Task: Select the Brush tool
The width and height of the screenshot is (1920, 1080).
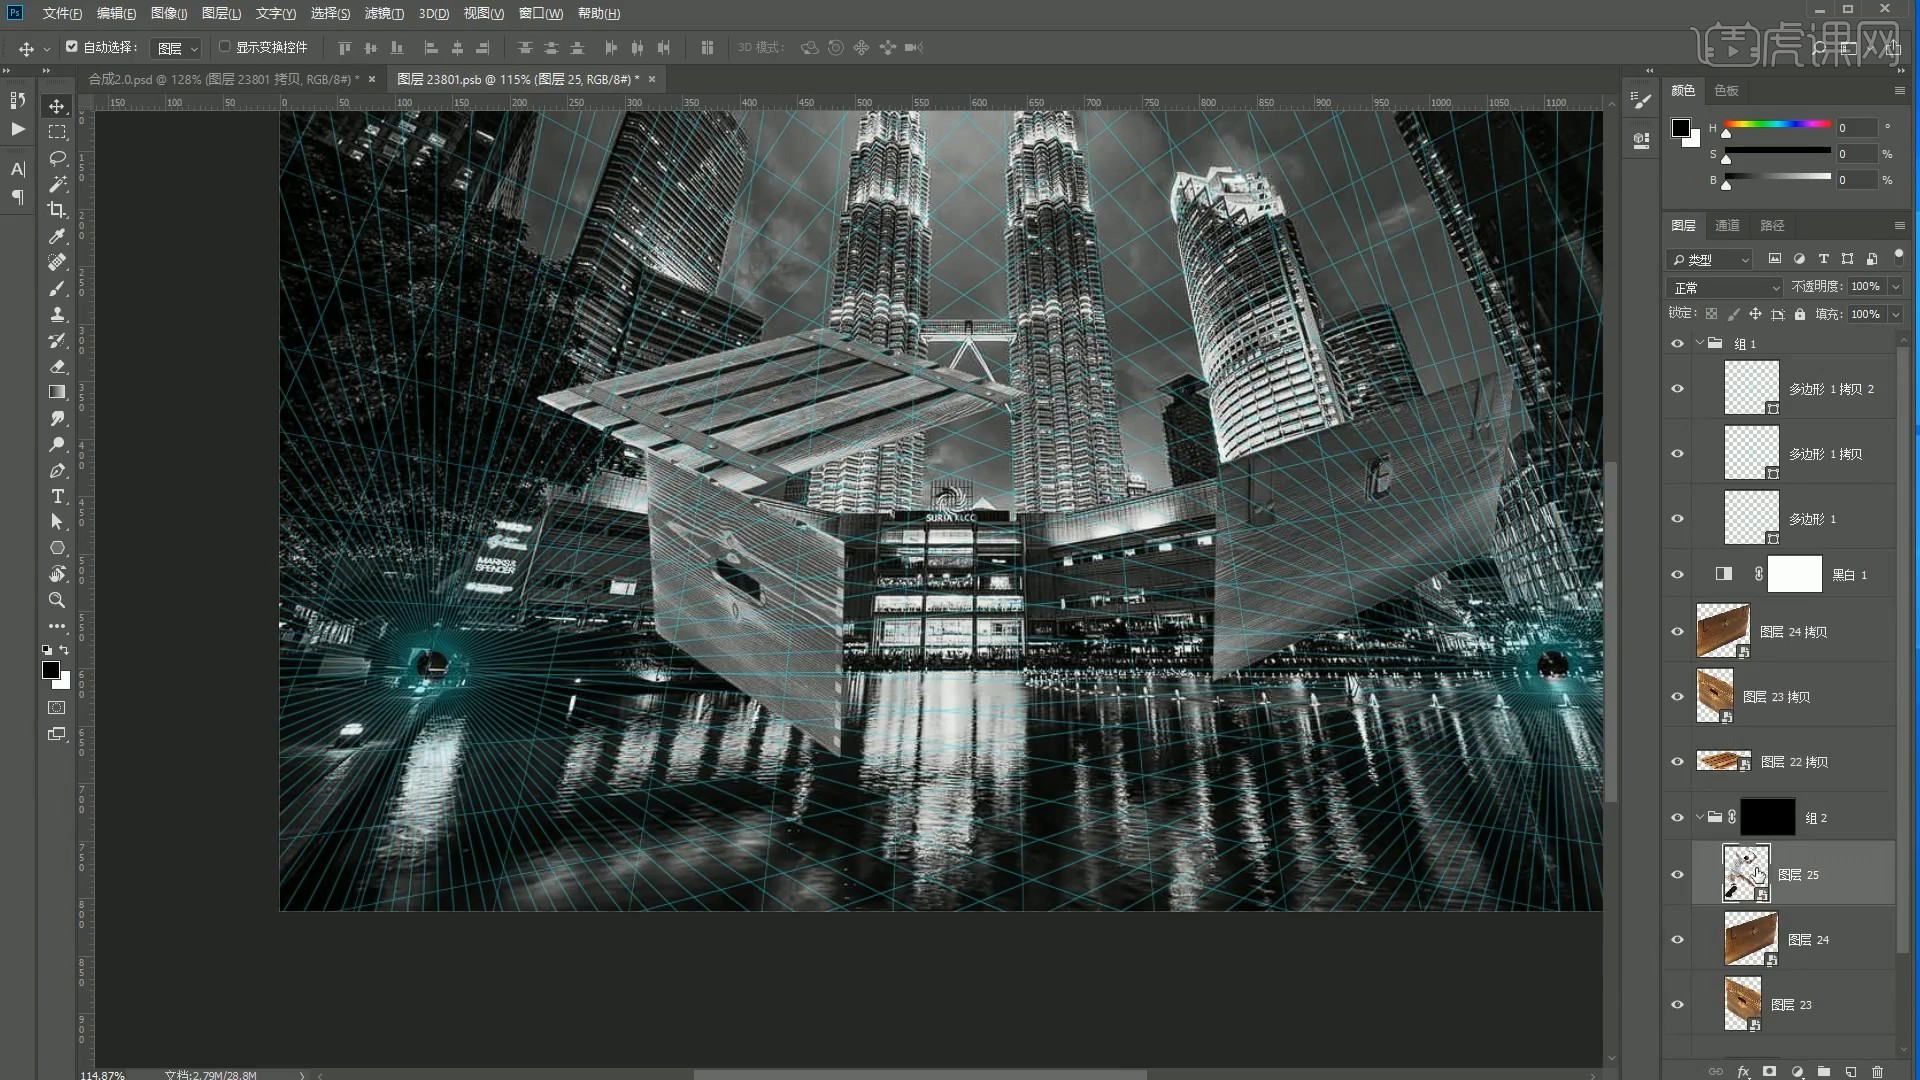Action: tap(57, 288)
